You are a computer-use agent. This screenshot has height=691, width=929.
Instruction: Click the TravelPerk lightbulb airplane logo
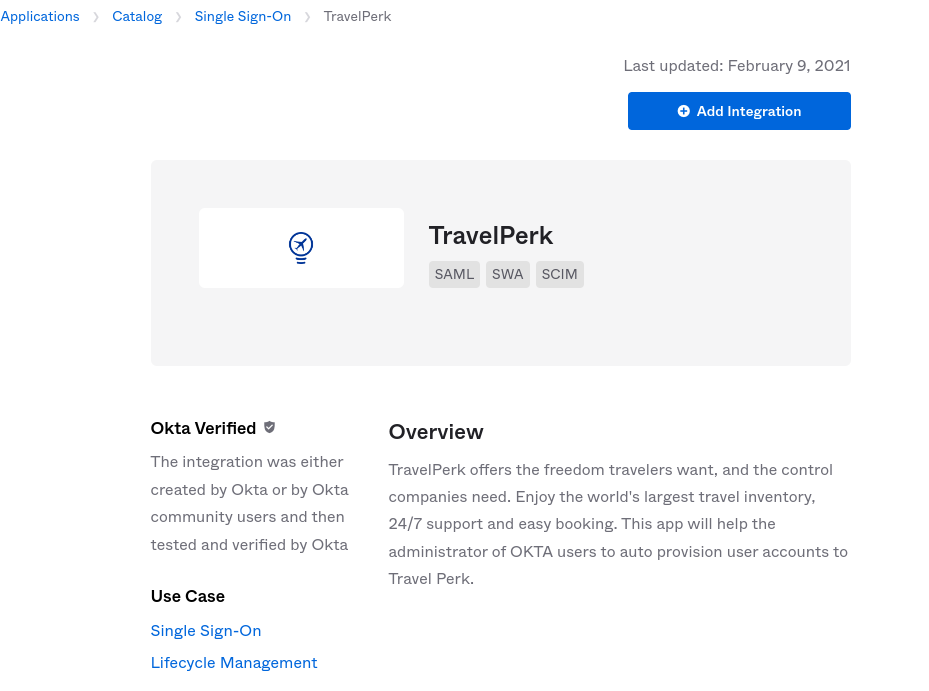pyautogui.click(x=301, y=248)
